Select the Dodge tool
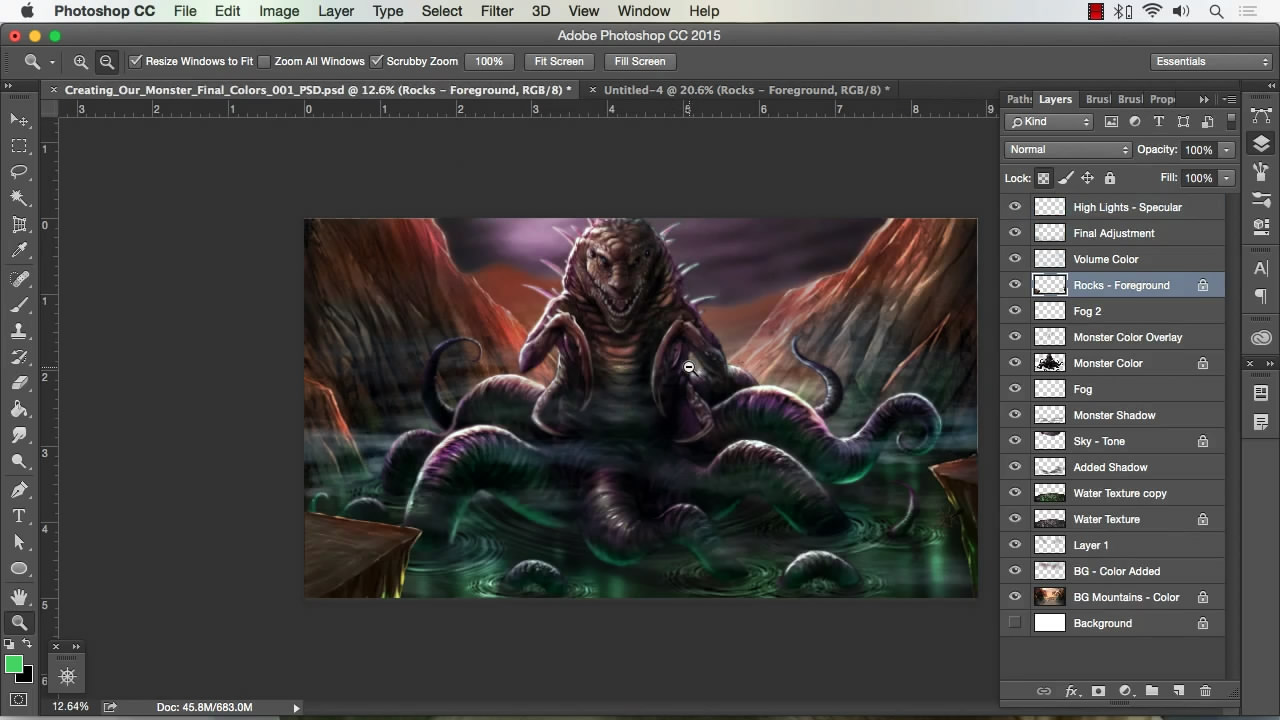1280x720 pixels. [19, 461]
